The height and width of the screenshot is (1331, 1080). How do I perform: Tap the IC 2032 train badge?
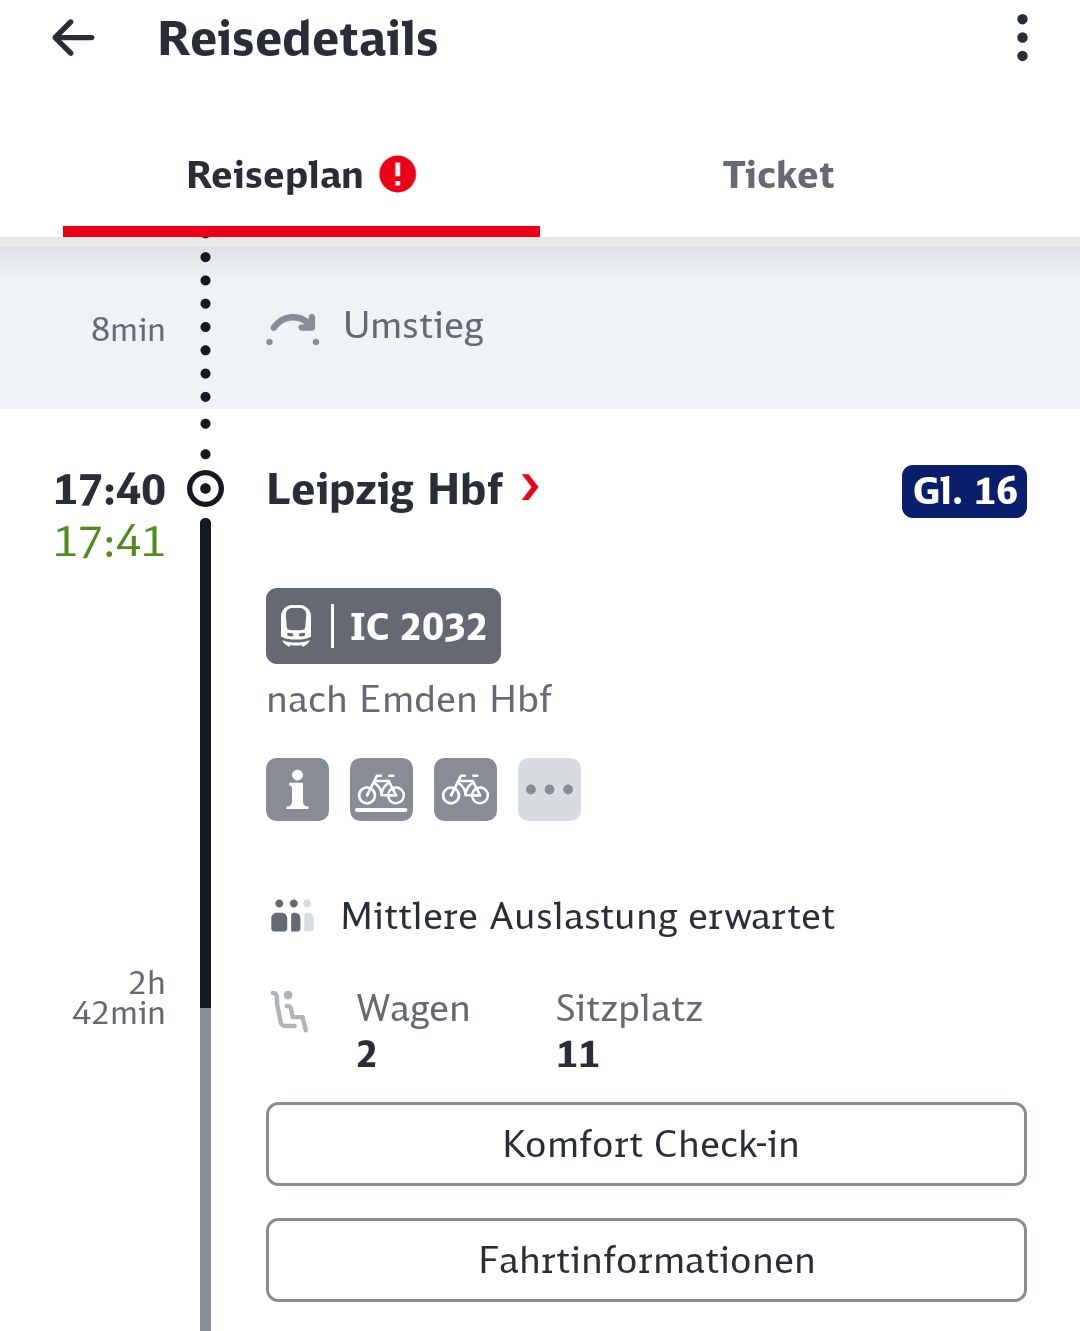coord(383,626)
